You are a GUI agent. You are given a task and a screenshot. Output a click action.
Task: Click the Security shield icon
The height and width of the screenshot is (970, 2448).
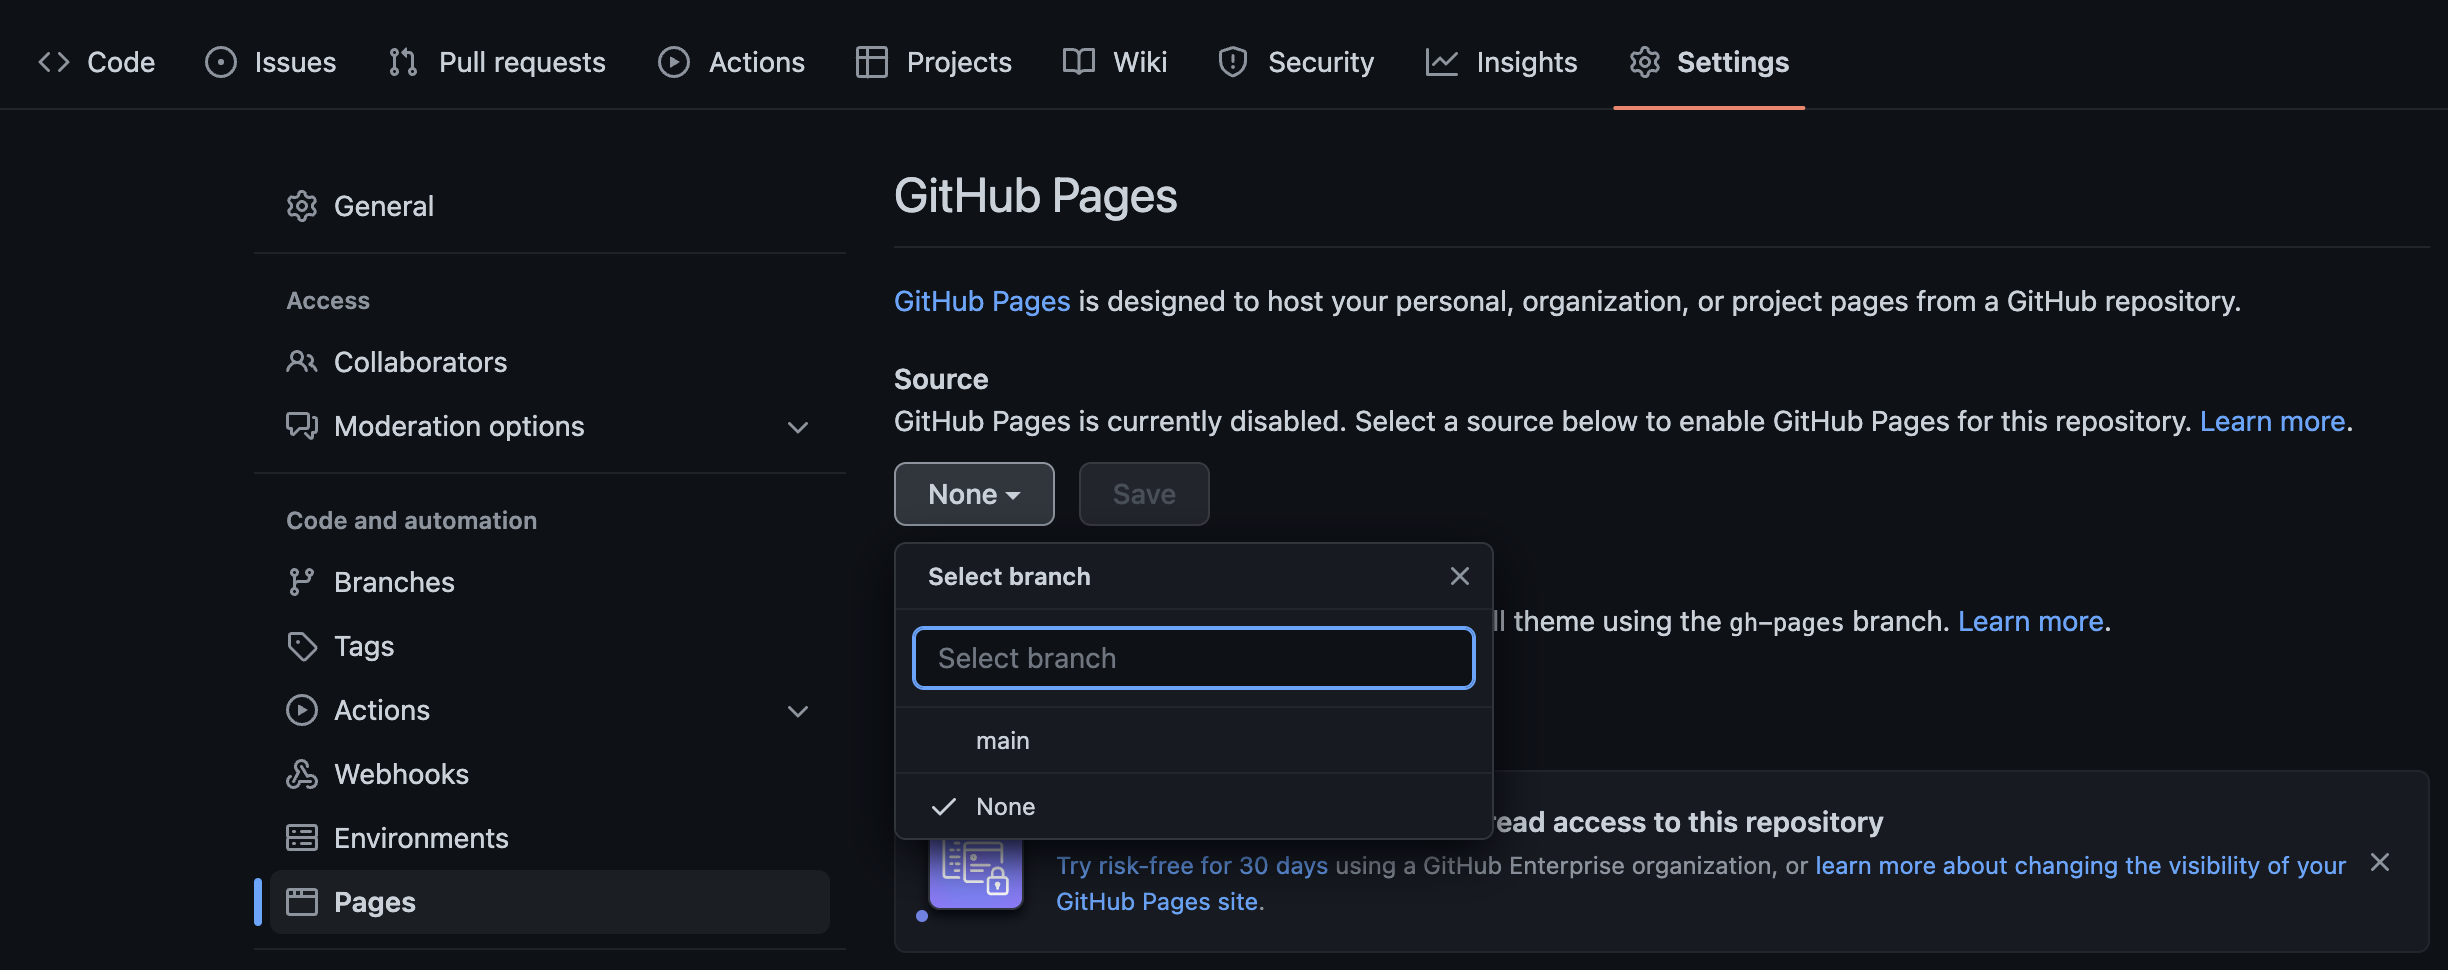coord(1231,61)
